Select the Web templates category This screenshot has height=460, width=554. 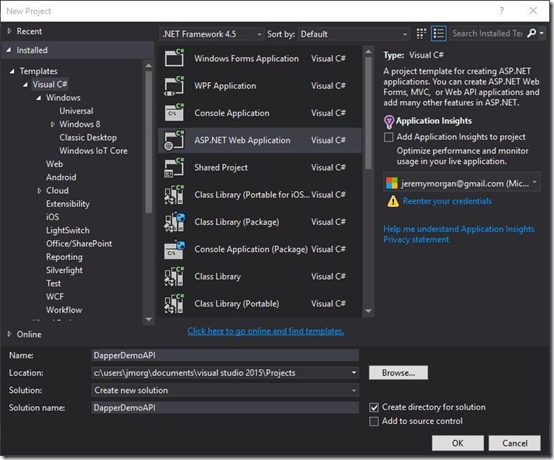click(54, 164)
